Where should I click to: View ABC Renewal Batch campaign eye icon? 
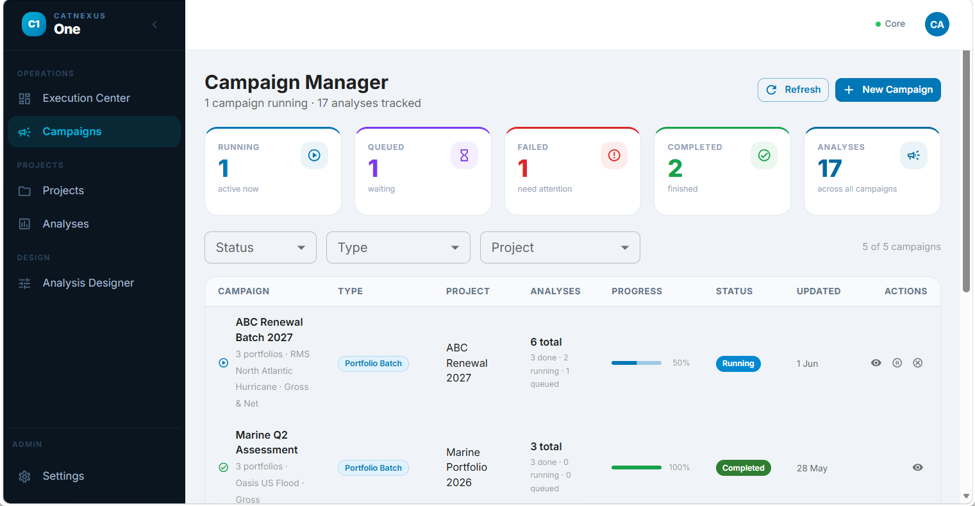[x=876, y=363]
